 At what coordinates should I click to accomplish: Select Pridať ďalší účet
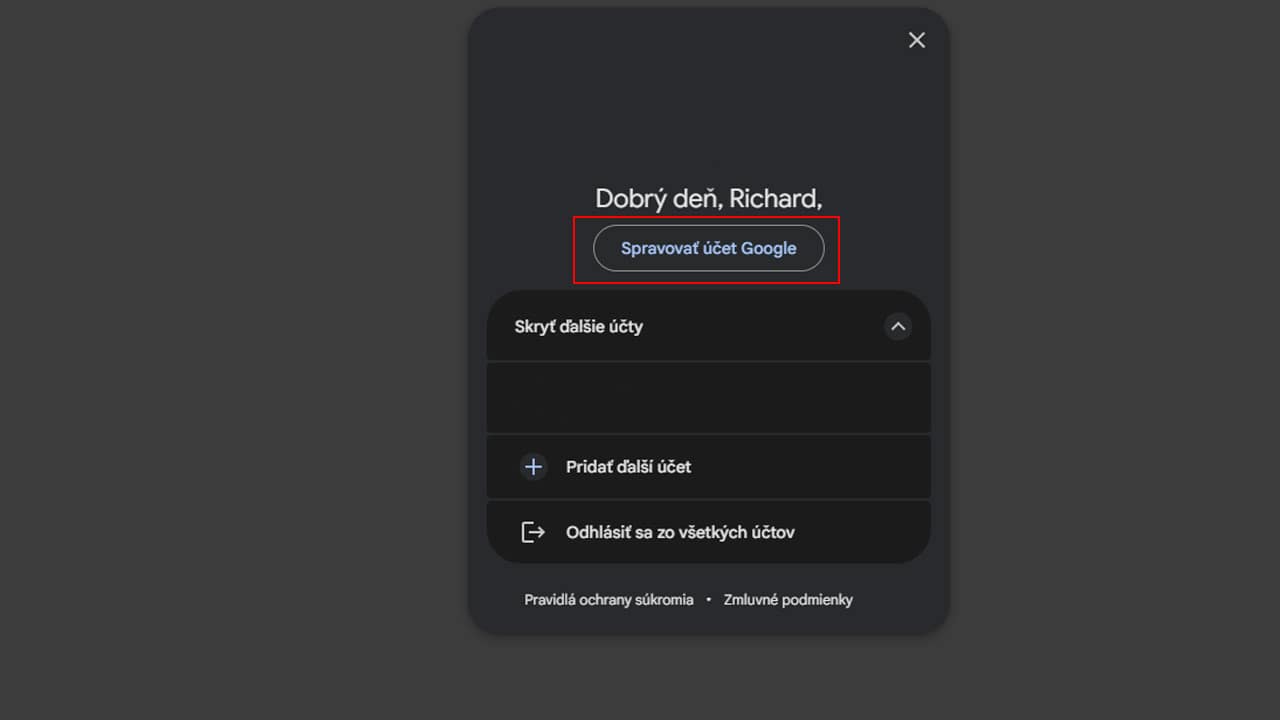(708, 467)
